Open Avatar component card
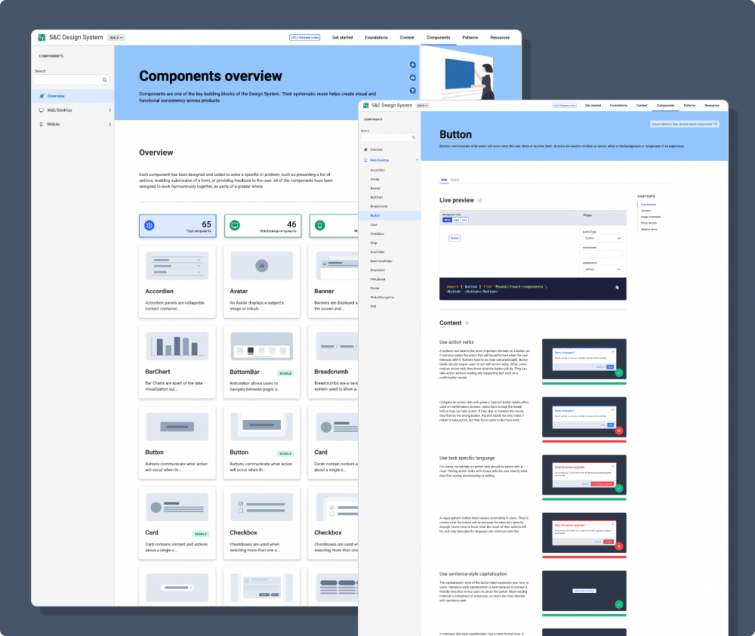The image size is (755, 636). point(262,282)
